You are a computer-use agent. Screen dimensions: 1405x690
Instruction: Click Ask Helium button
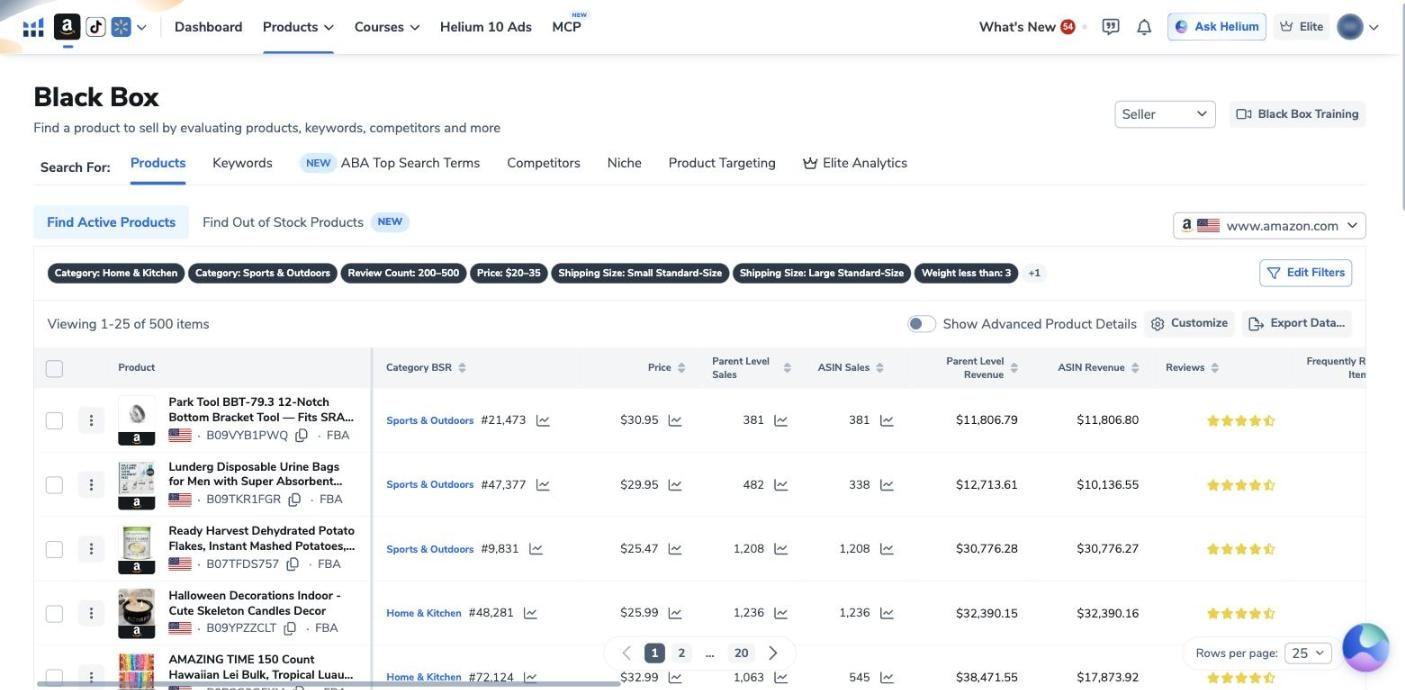pos(1216,27)
